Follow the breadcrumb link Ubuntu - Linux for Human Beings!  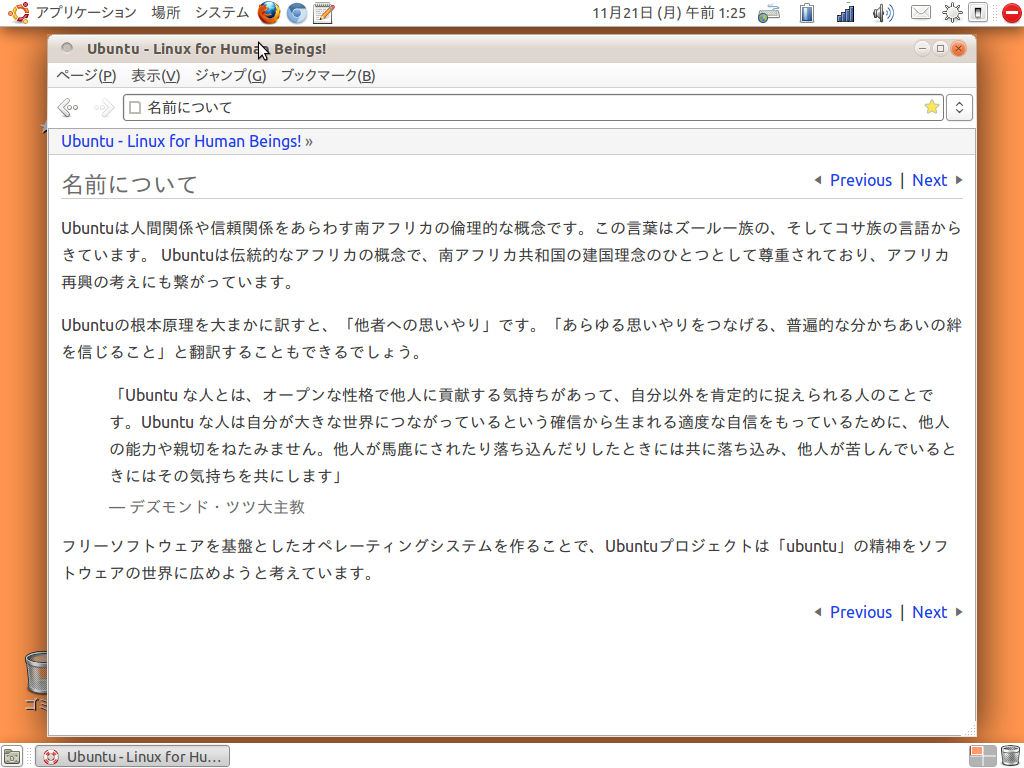point(181,141)
